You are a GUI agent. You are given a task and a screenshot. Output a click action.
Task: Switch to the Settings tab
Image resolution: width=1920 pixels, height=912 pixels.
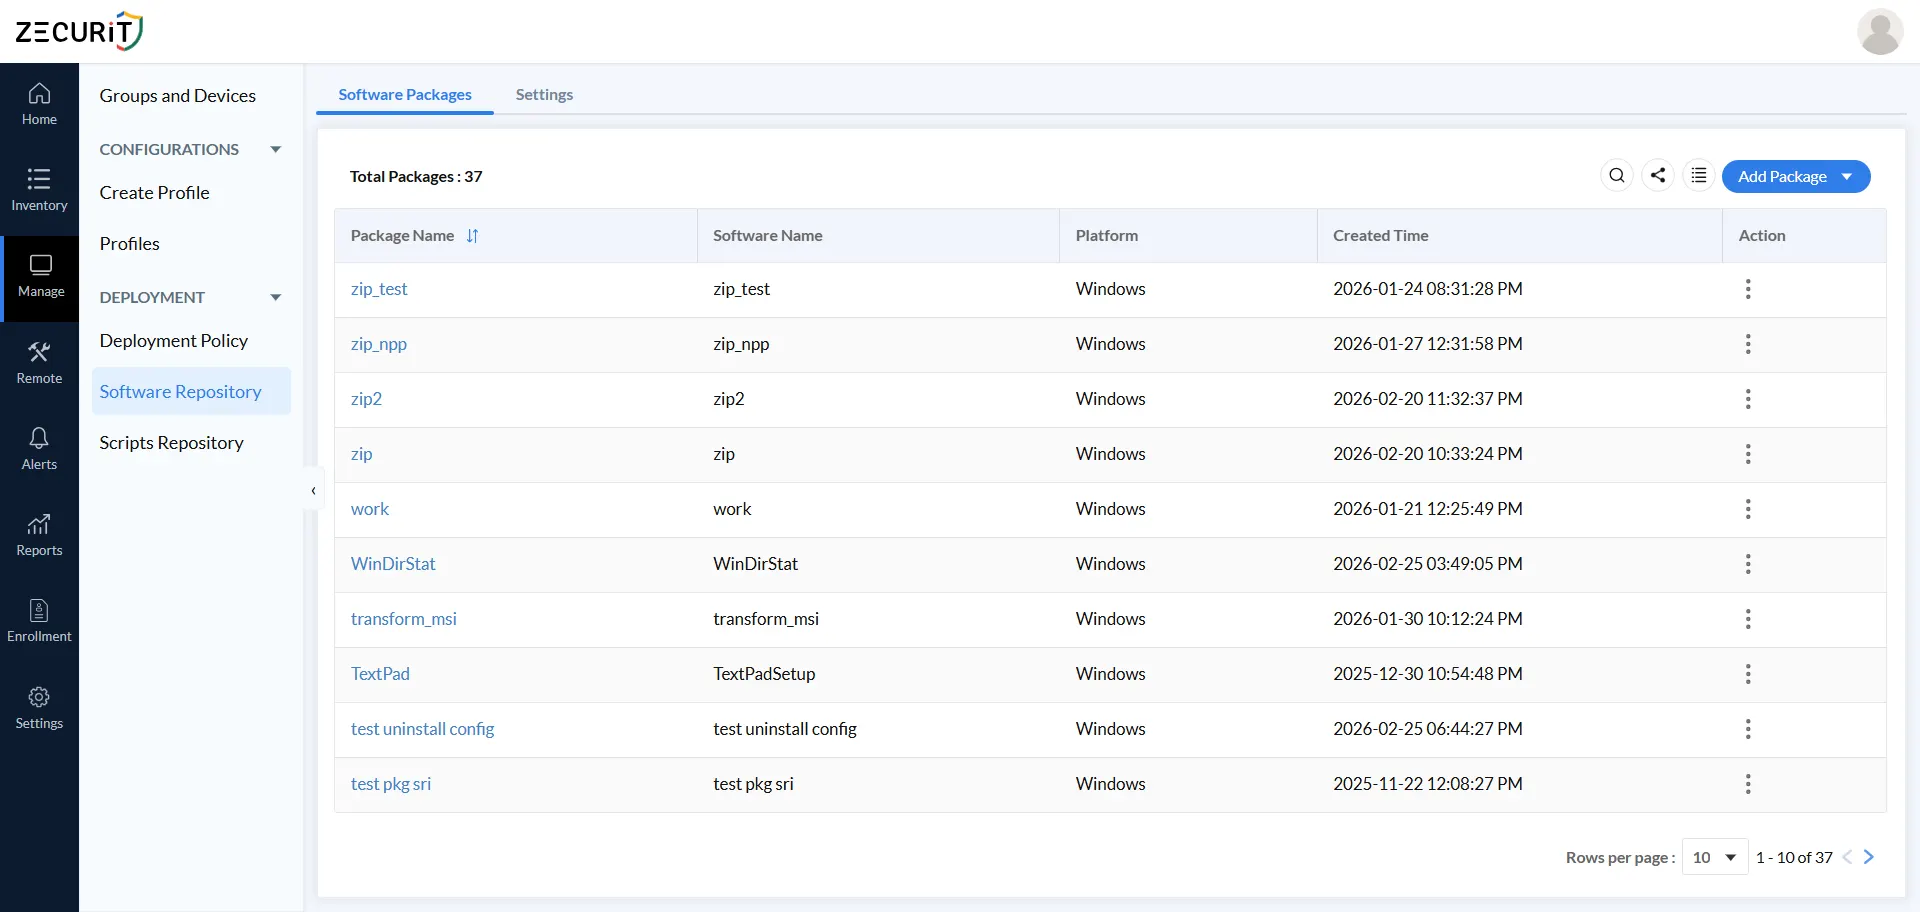pos(544,94)
